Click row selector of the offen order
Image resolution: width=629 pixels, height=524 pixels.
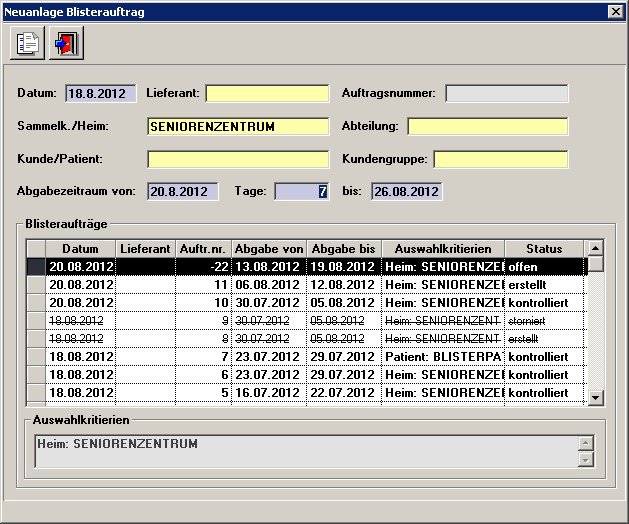(x=36, y=266)
